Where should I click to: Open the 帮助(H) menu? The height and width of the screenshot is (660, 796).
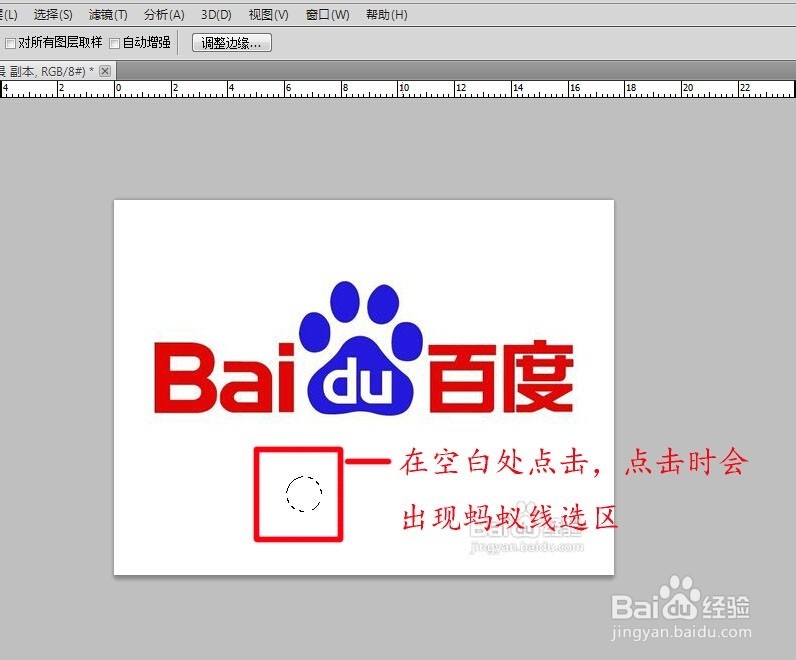coord(386,15)
